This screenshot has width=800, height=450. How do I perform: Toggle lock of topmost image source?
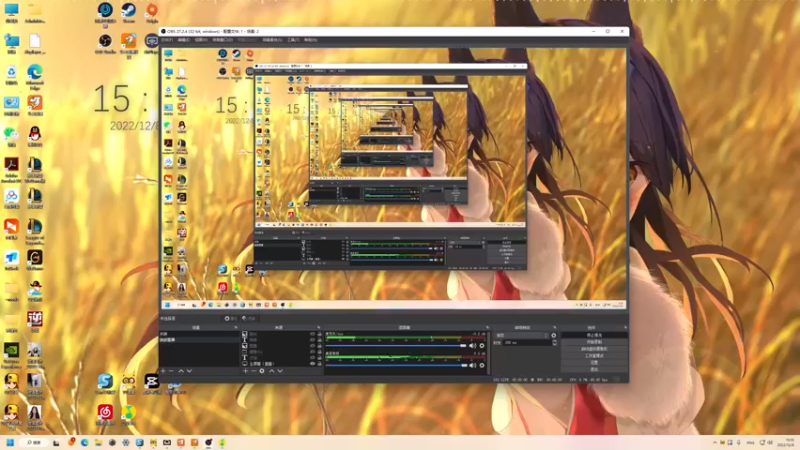[320, 334]
